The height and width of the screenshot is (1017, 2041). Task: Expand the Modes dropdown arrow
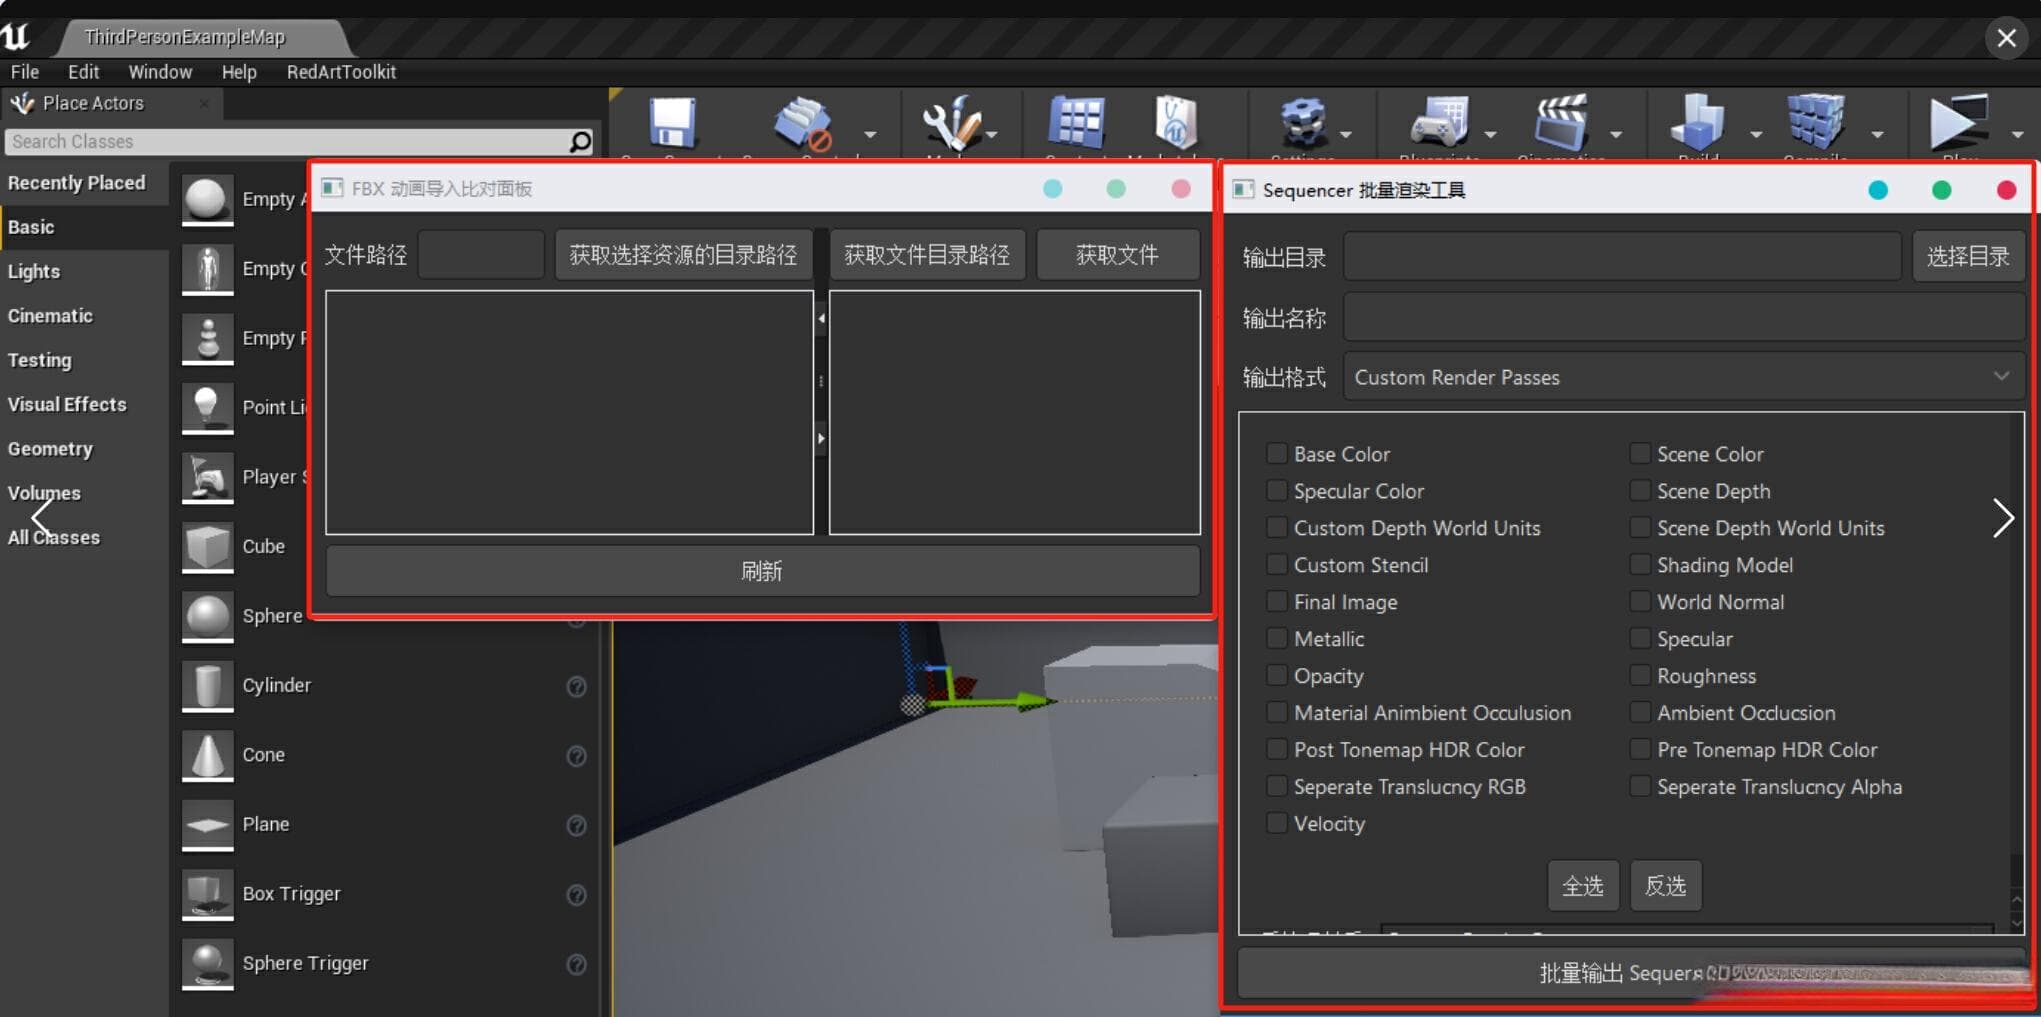click(x=992, y=134)
